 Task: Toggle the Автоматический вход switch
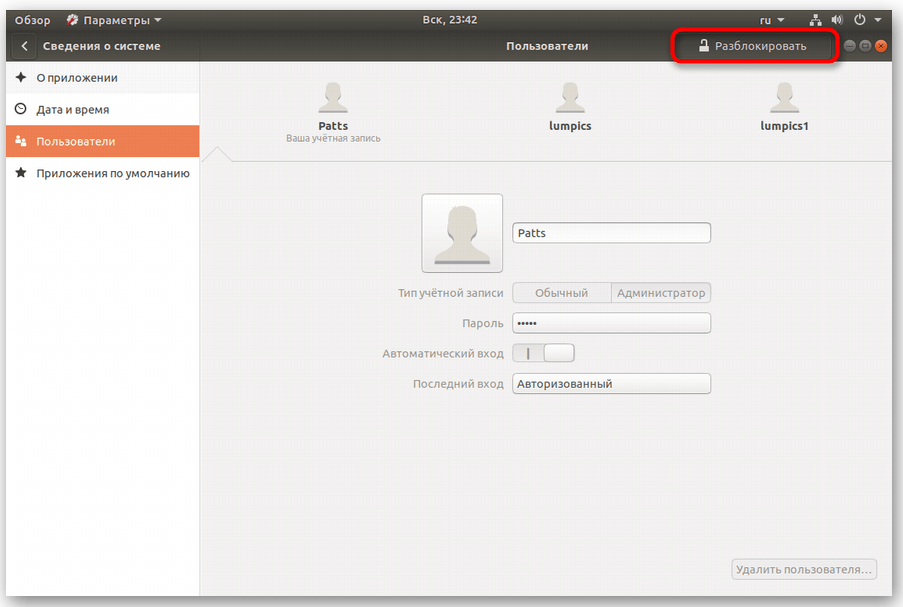pos(544,353)
